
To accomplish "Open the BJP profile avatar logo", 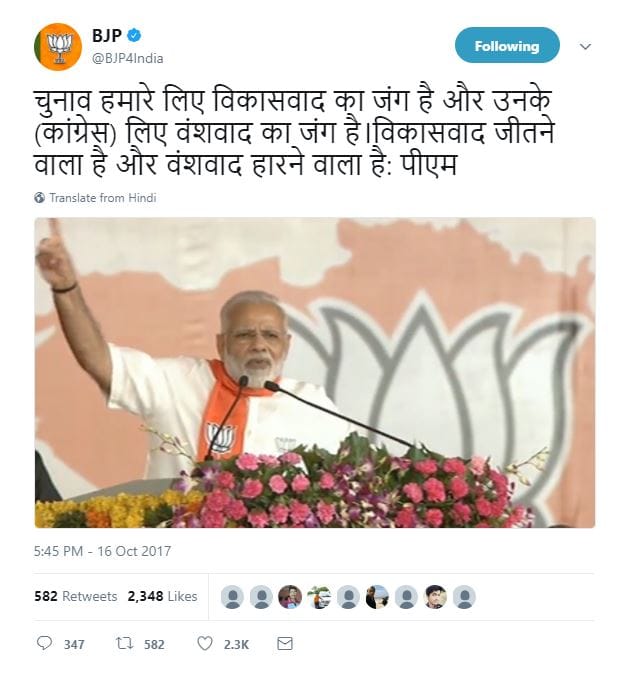I will coord(58,47).
